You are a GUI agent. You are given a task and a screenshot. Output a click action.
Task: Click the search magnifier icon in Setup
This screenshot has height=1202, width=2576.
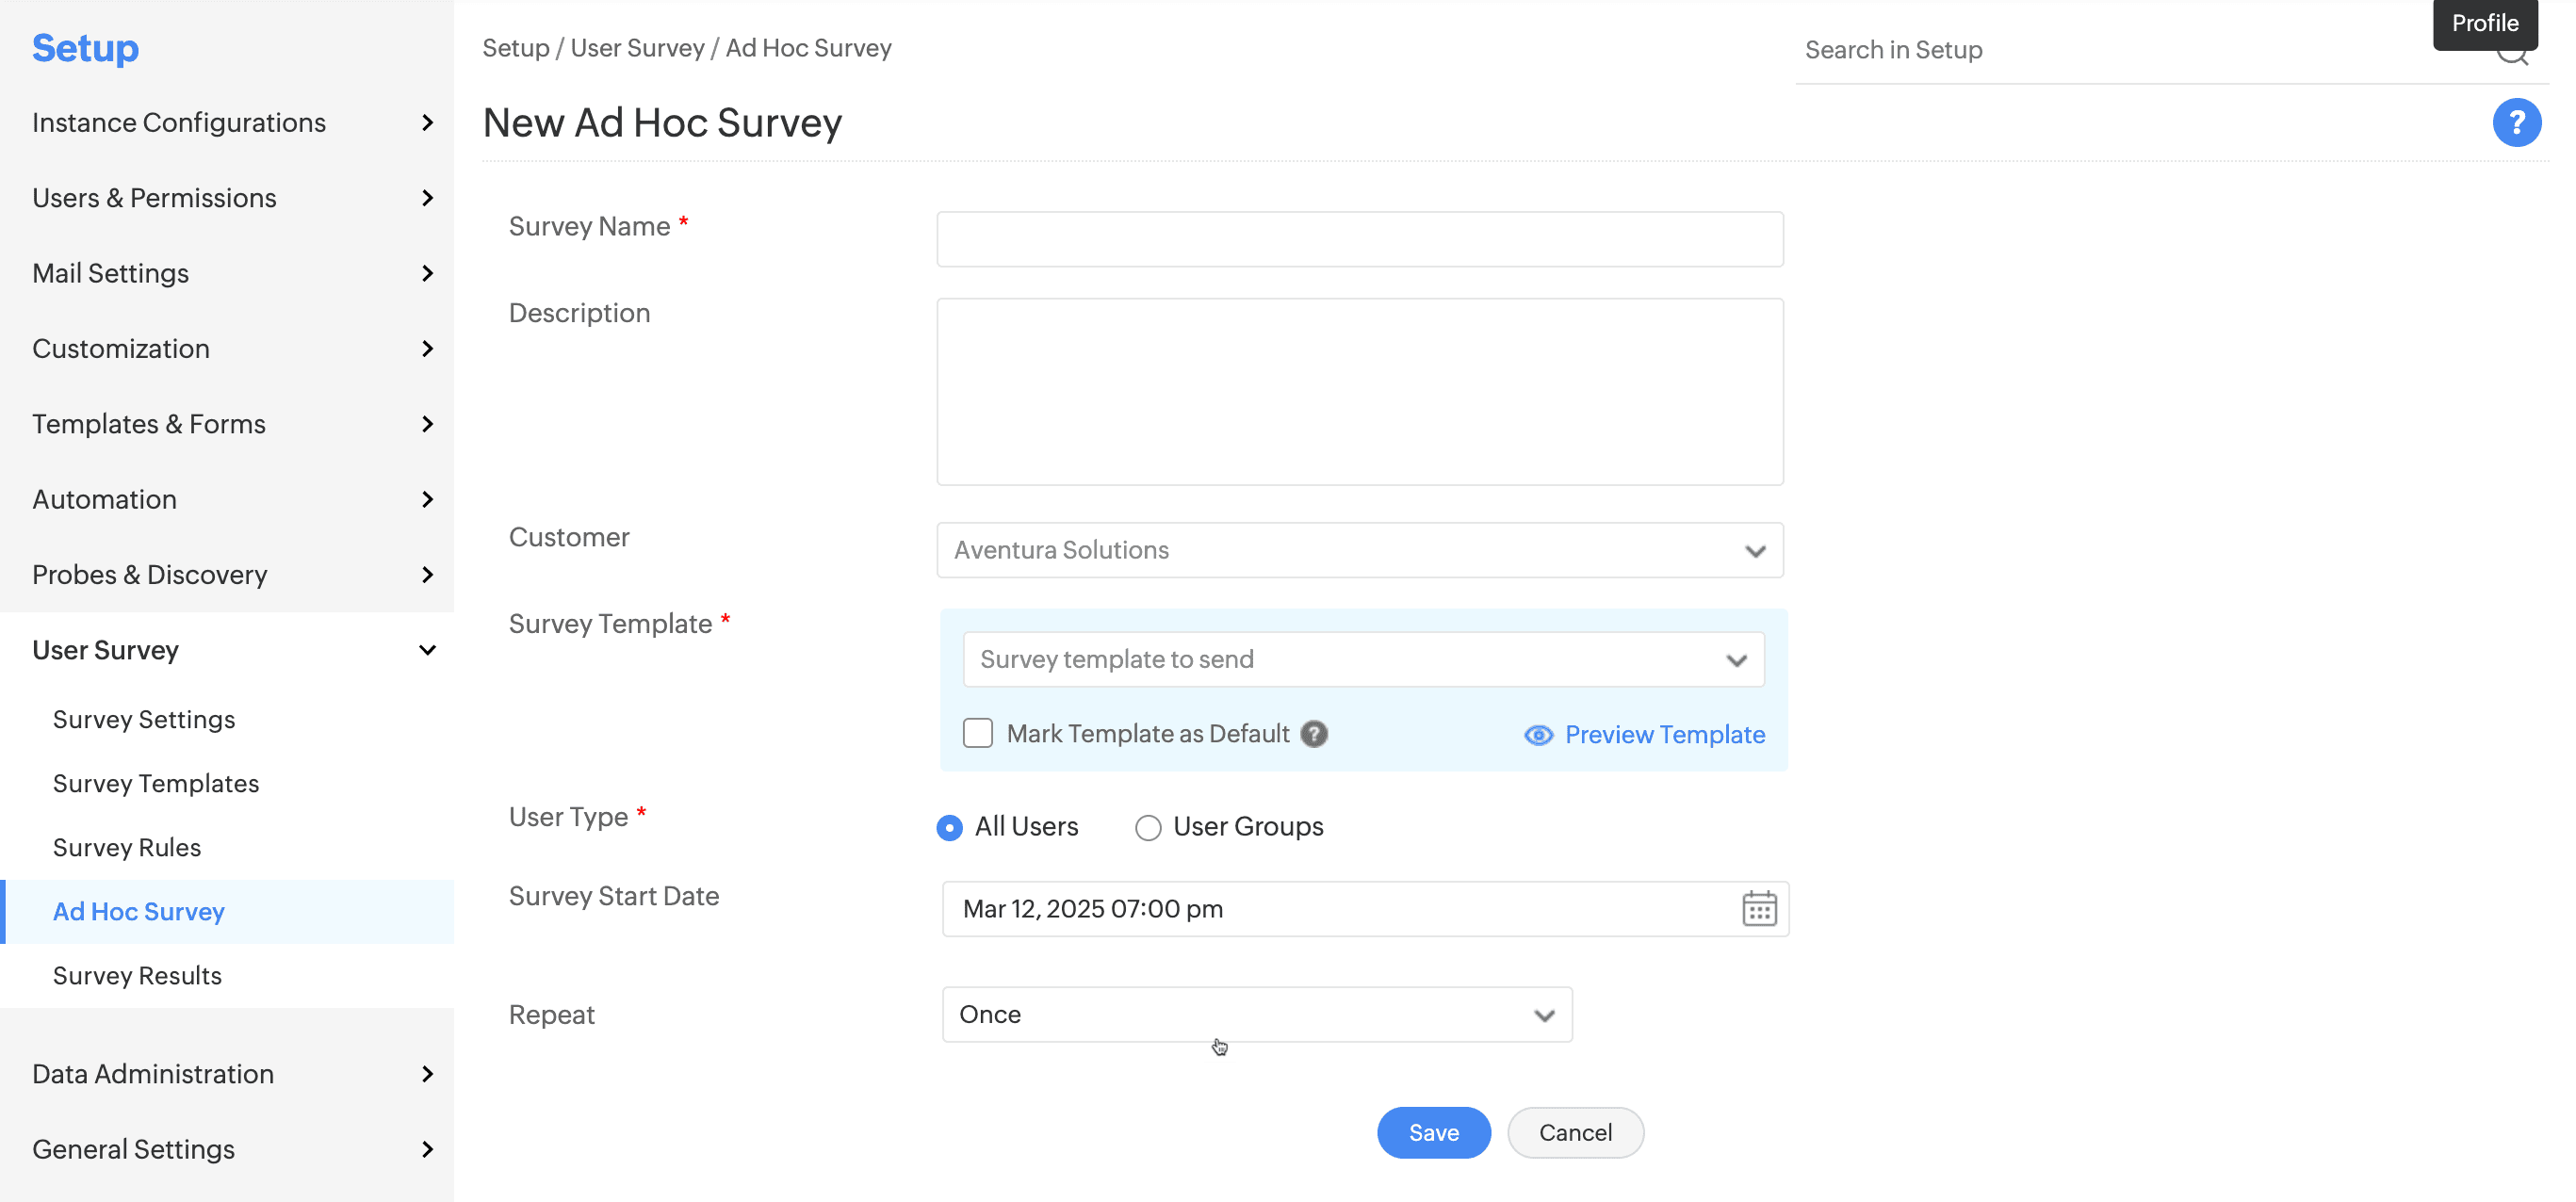tap(2512, 55)
